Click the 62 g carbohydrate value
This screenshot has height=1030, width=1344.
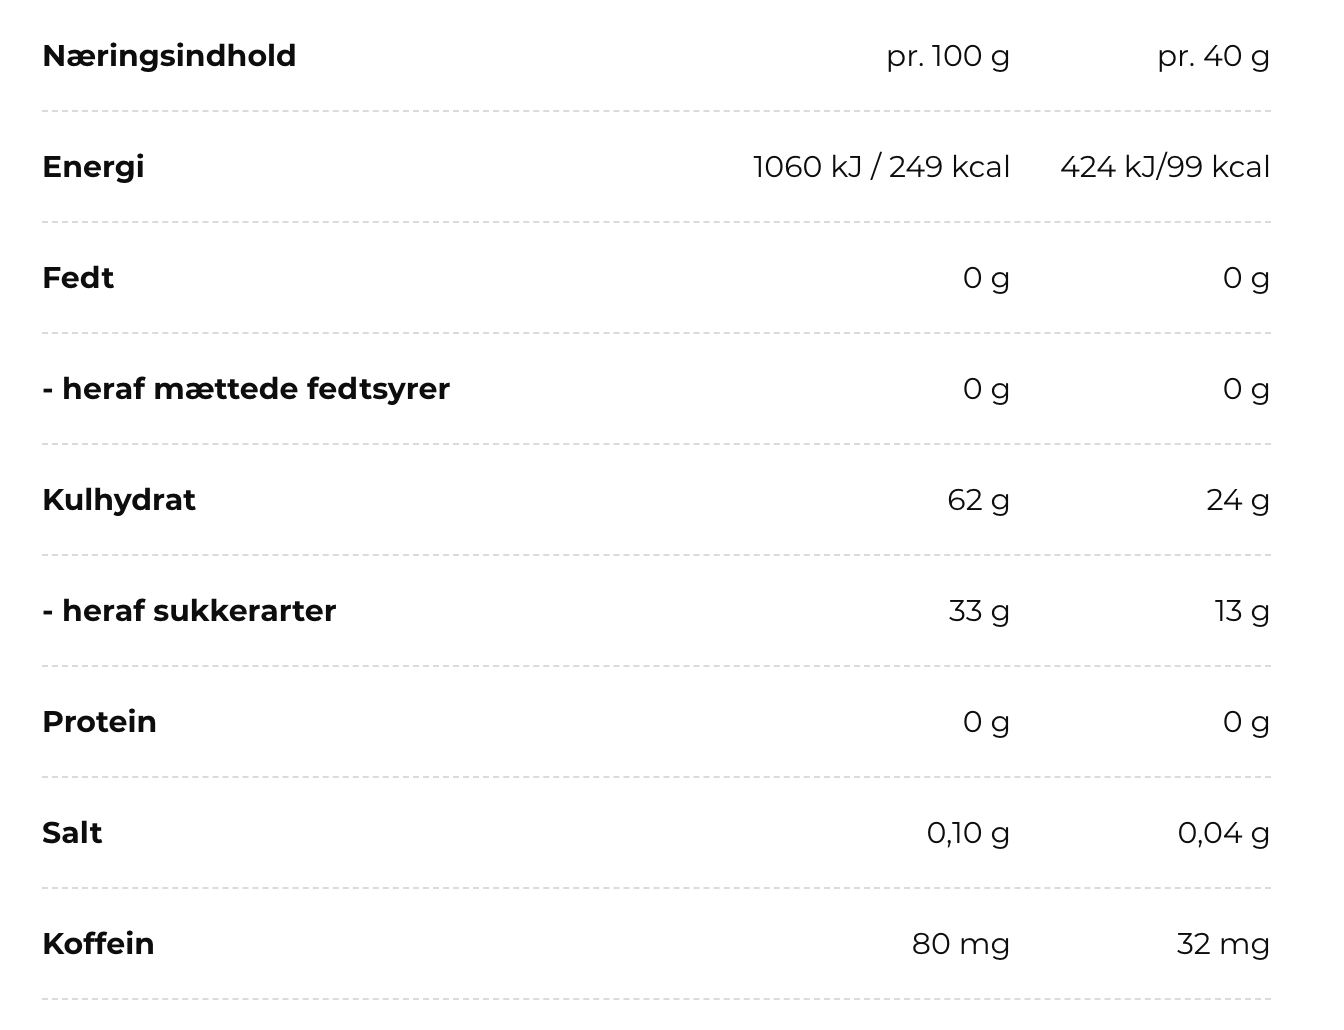coord(978,500)
